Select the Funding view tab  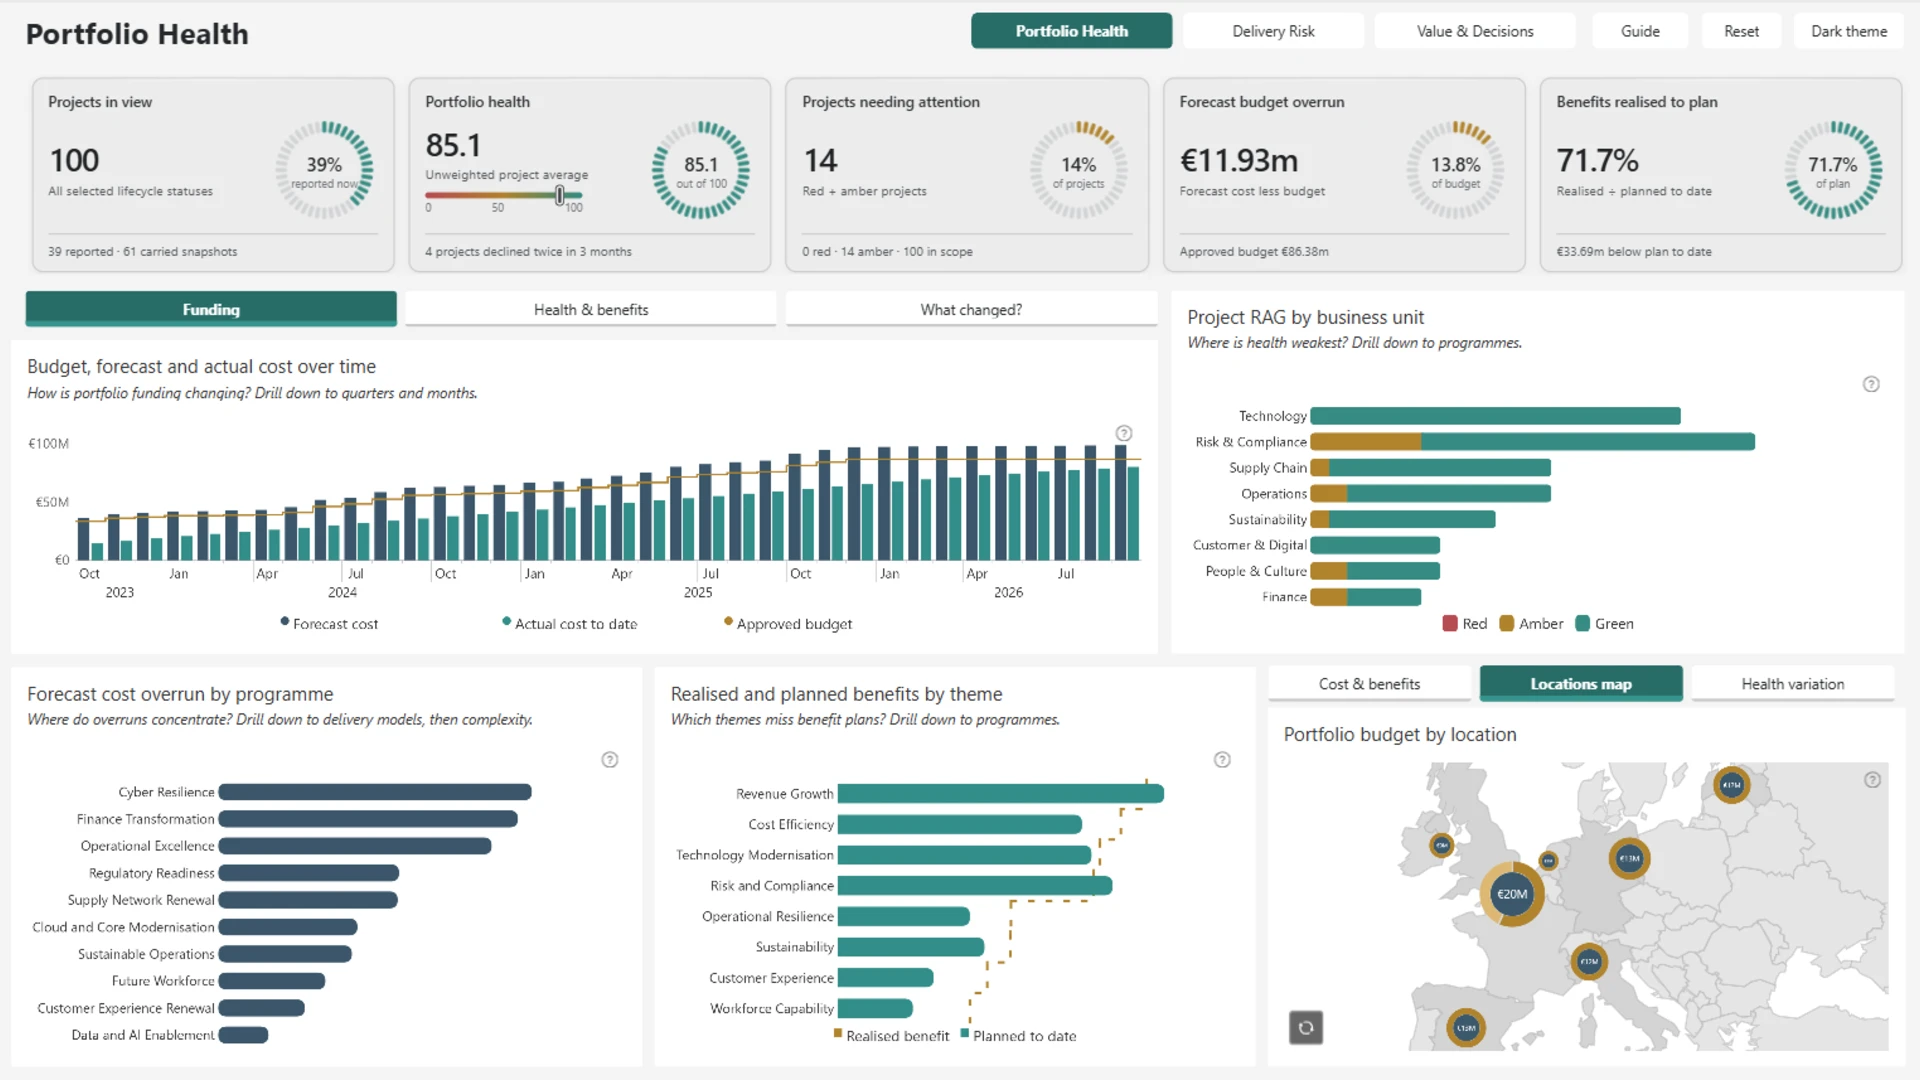point(211,309)
